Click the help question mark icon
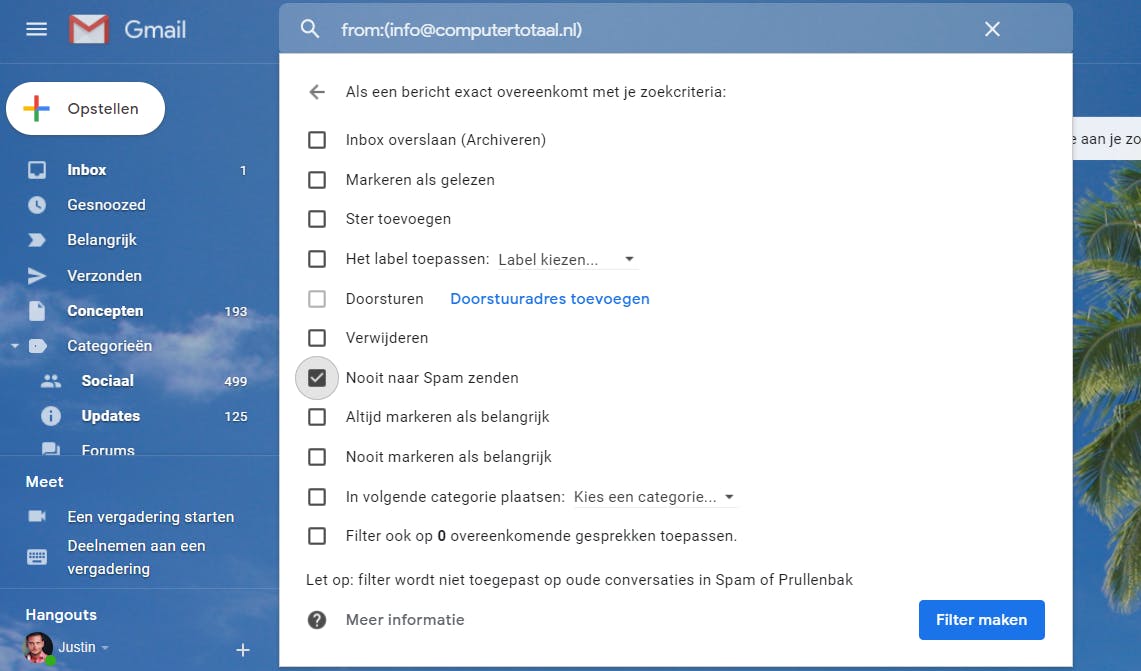The height and width of the screenshot is (671, 1141). (x=317, y=620)
